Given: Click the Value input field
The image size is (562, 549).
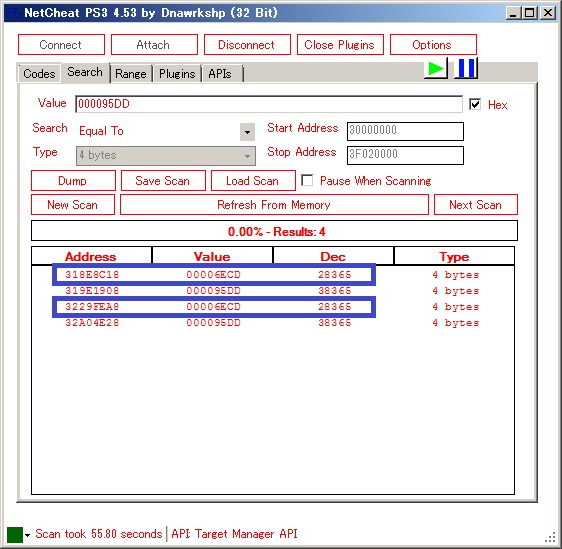Looking at the screenshot, I should [x=269, y=104].
